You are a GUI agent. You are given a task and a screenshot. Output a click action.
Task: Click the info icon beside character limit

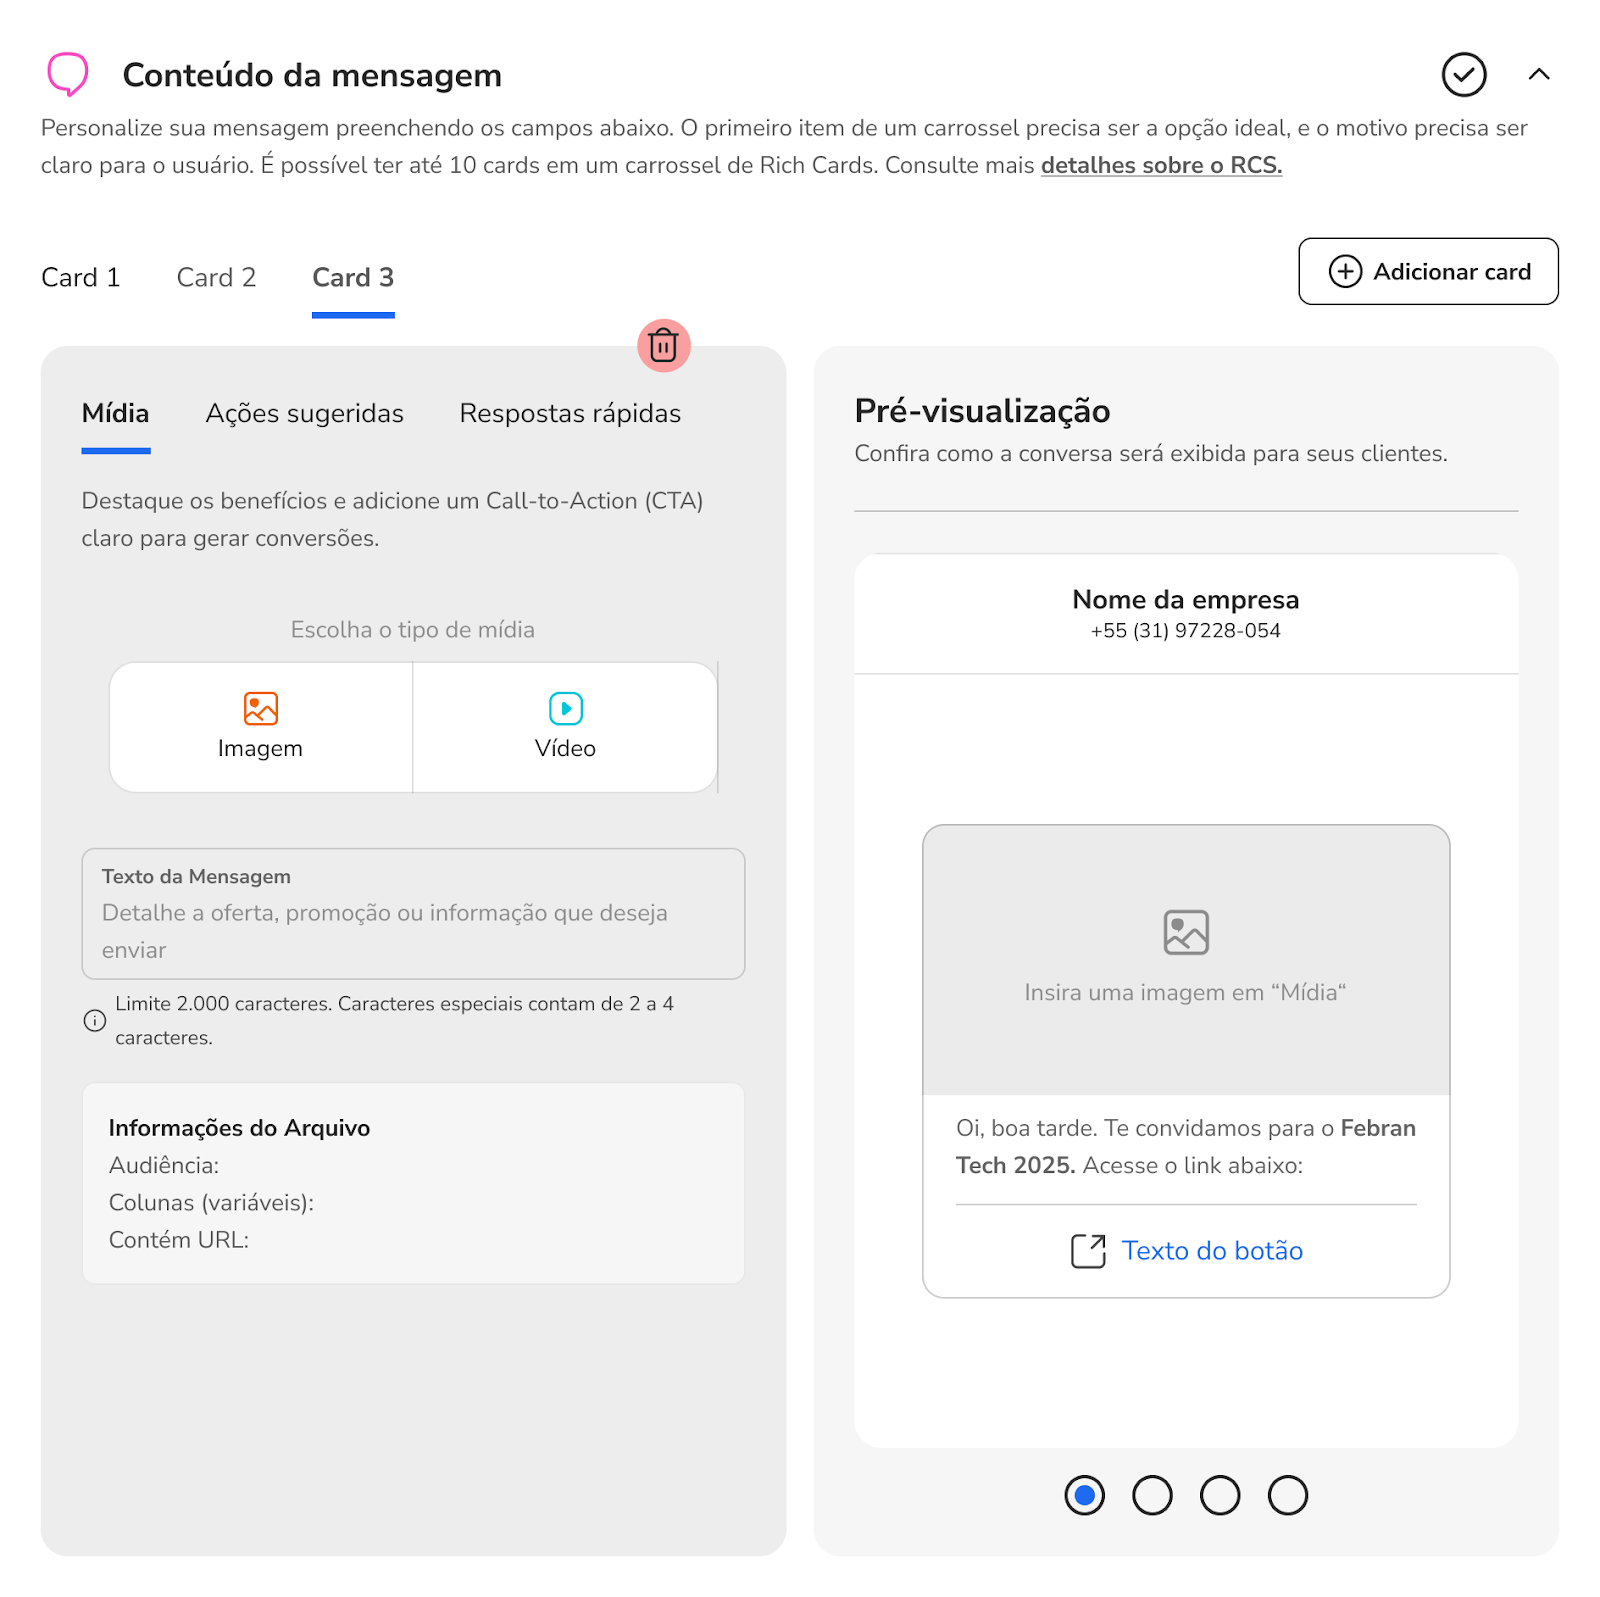(x=95, y=1021)
